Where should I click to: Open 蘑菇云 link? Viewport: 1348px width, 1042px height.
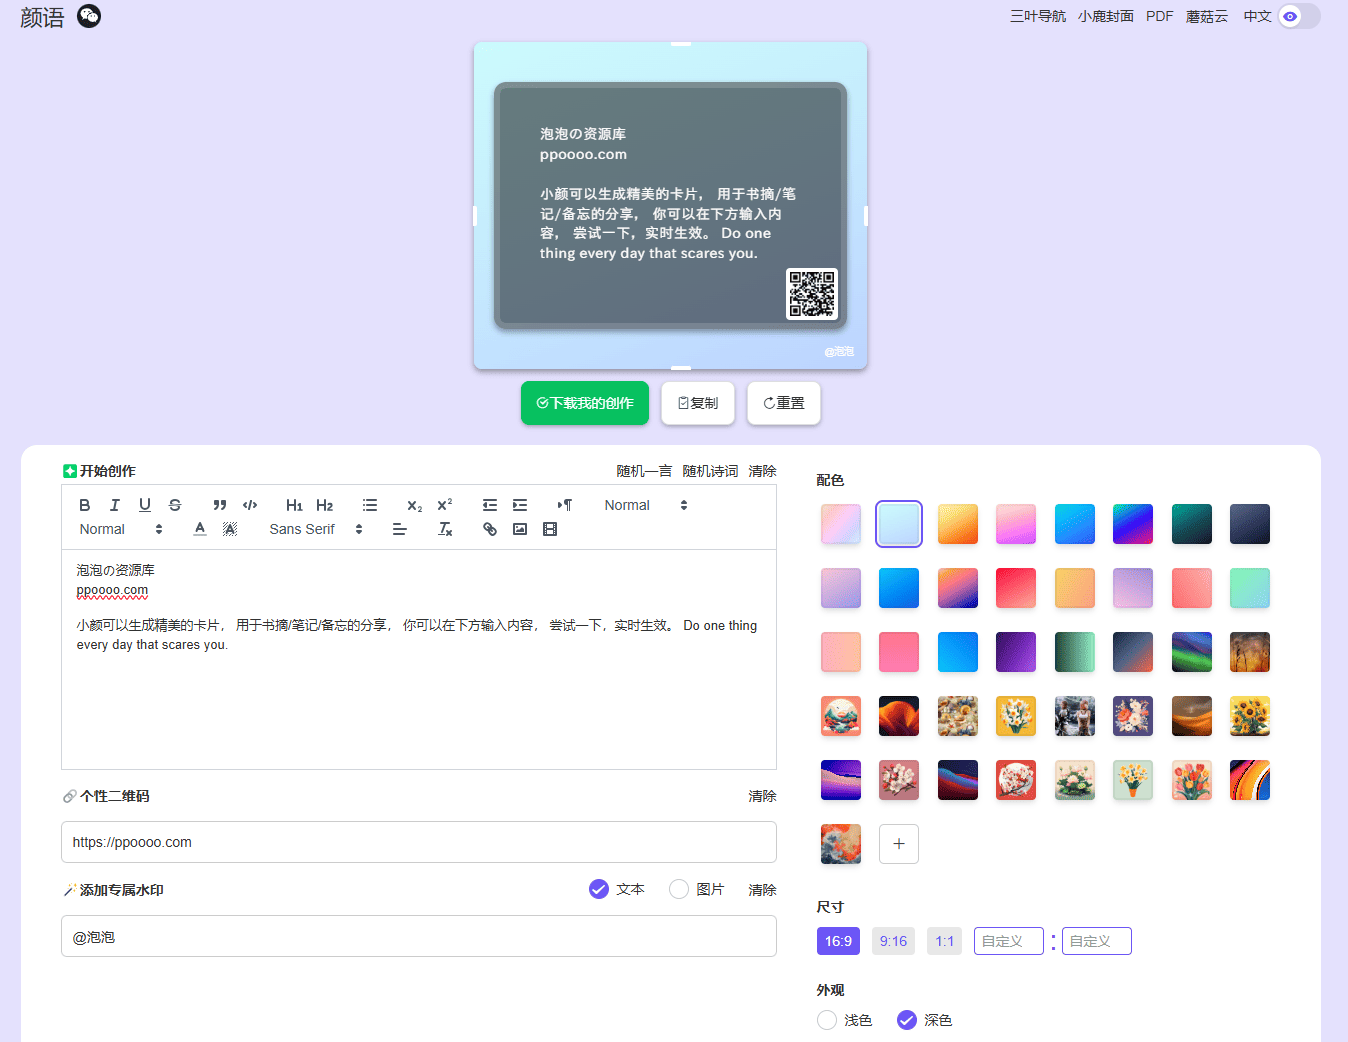tap(1207, 16)
